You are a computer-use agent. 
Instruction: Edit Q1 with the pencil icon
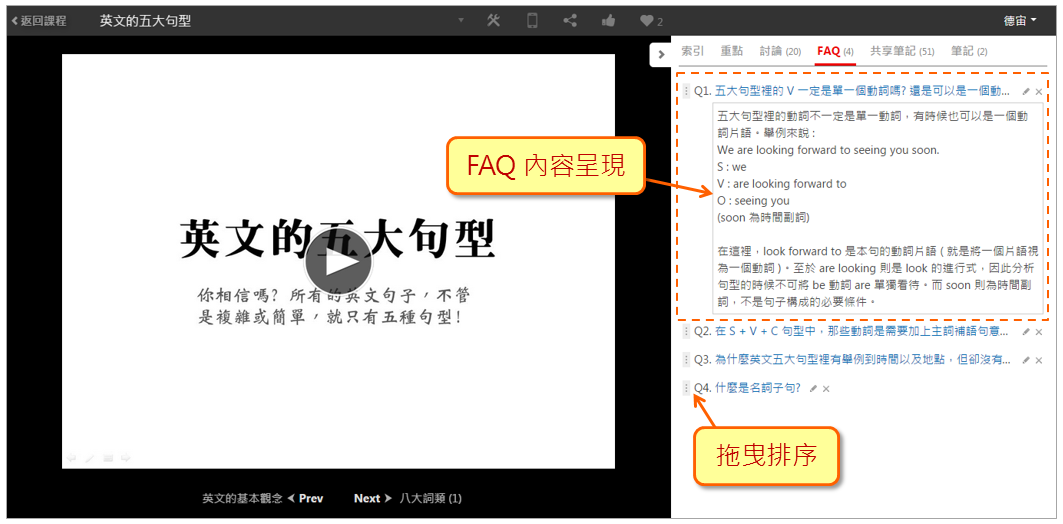point(1025,91)
